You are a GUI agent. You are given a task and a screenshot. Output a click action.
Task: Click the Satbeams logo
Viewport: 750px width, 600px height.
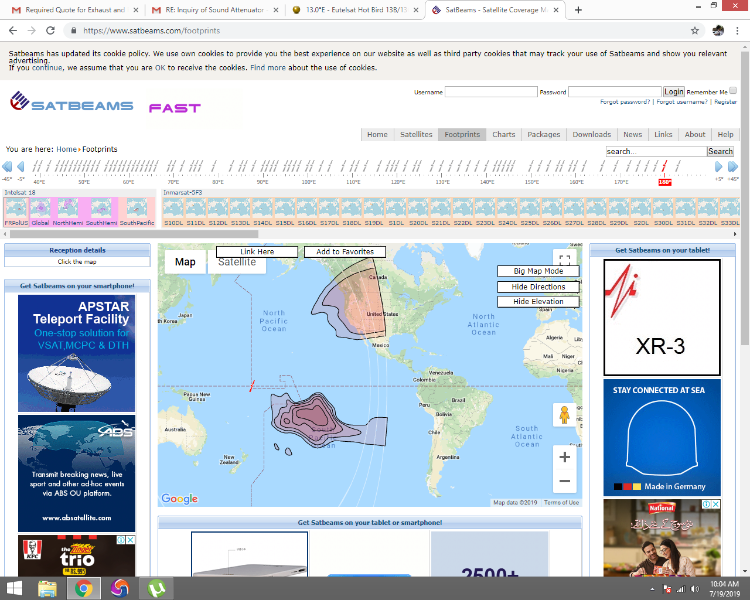coord(72,101)
